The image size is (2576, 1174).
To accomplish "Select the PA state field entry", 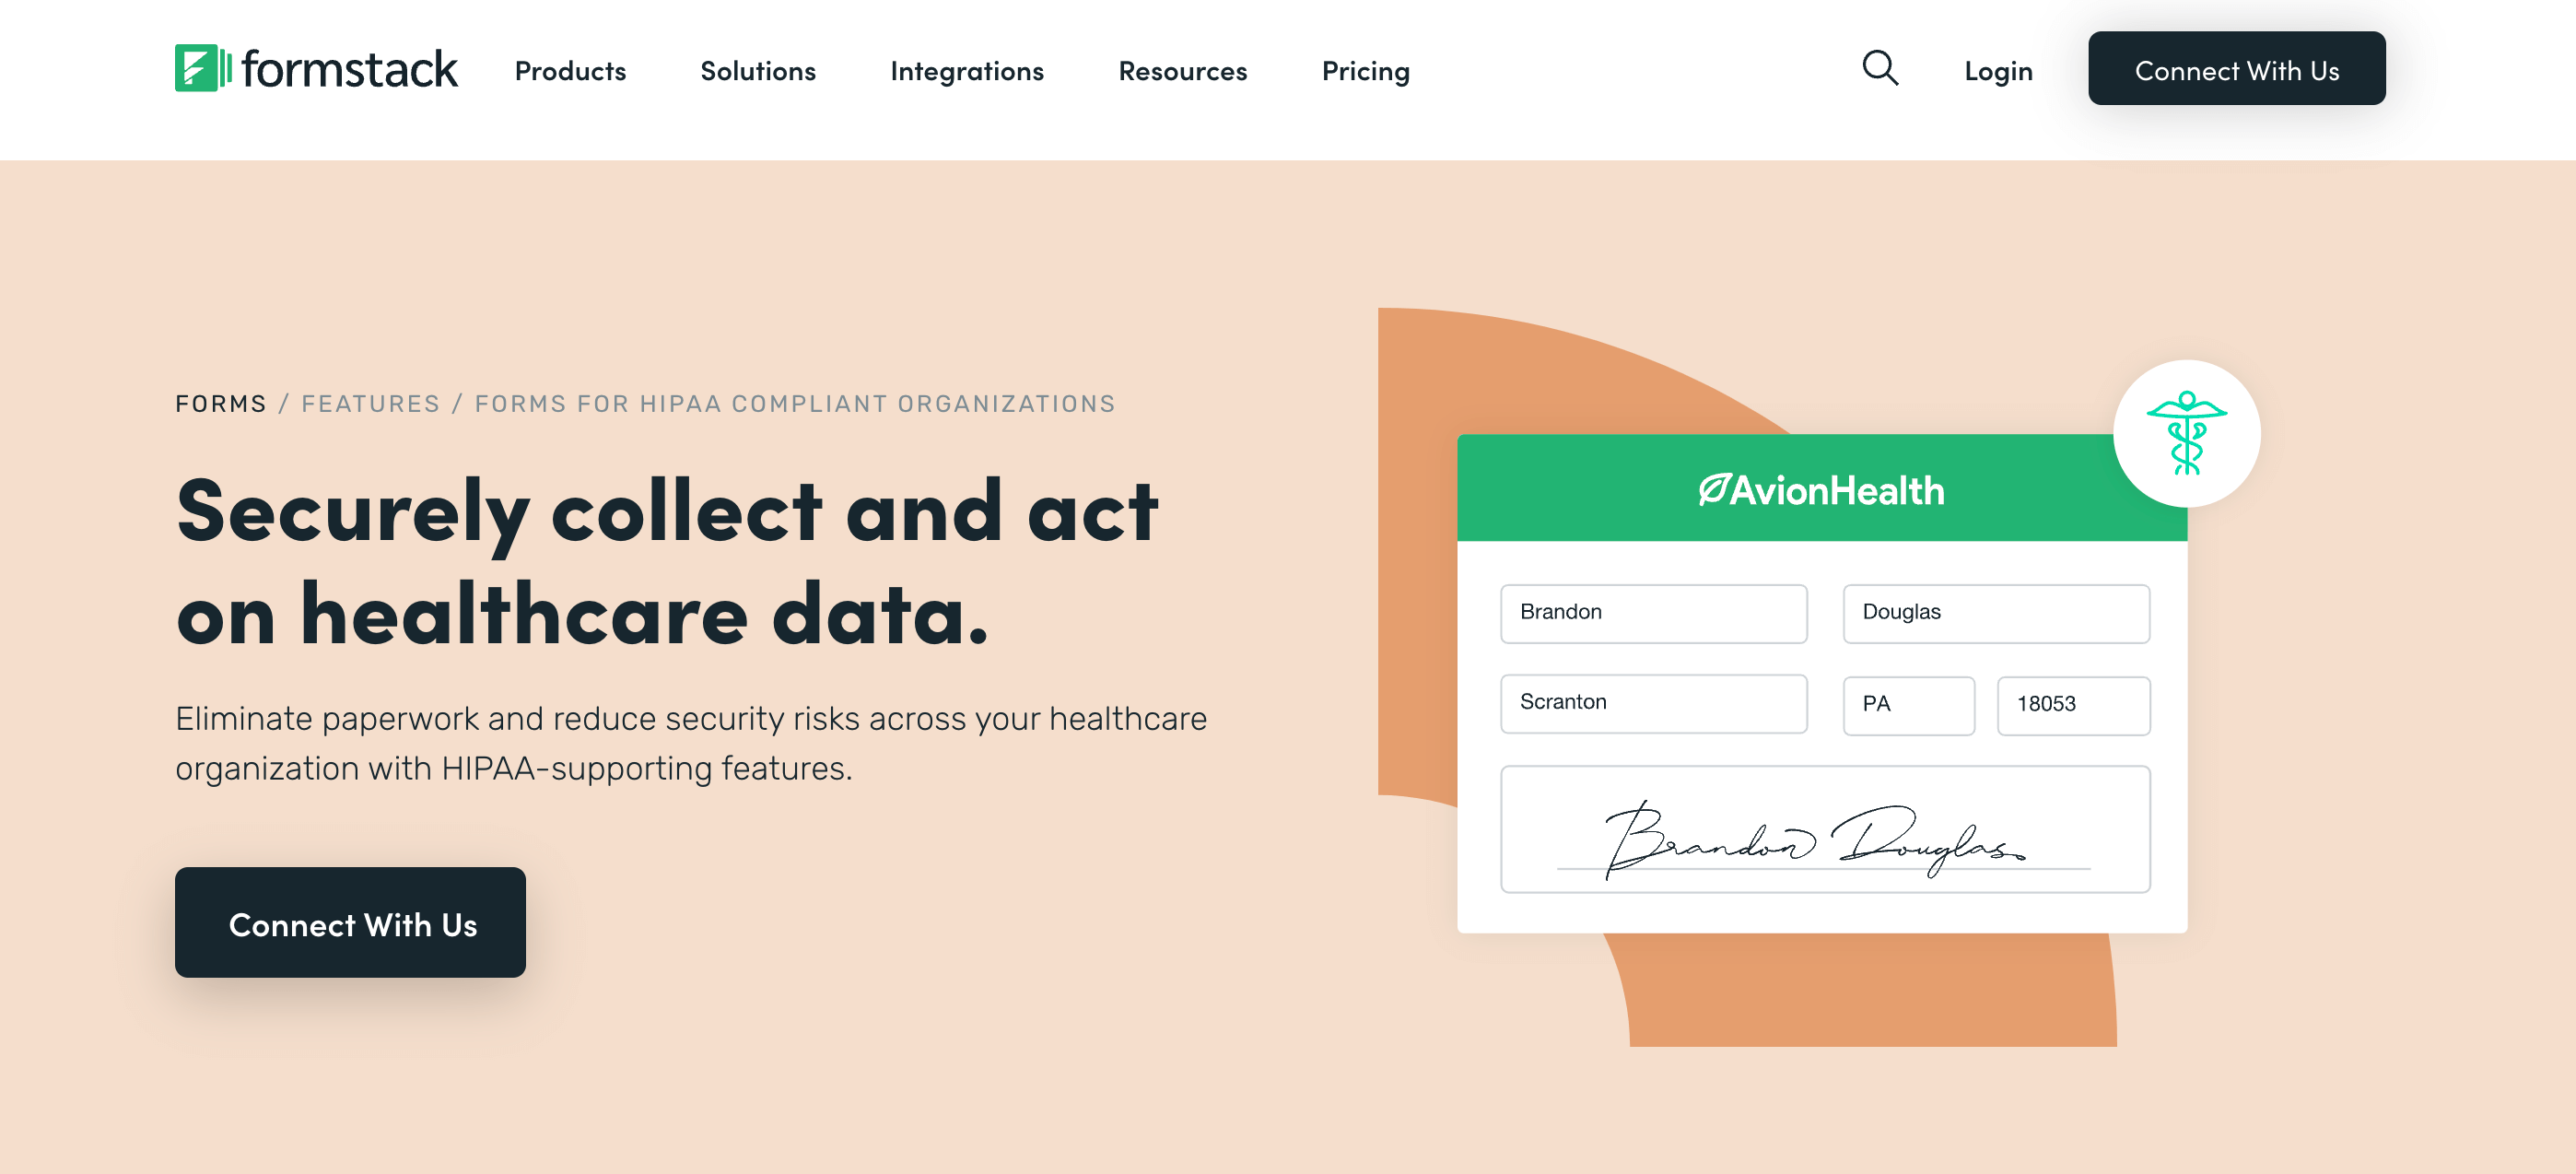I will [x=1909, y=704].
